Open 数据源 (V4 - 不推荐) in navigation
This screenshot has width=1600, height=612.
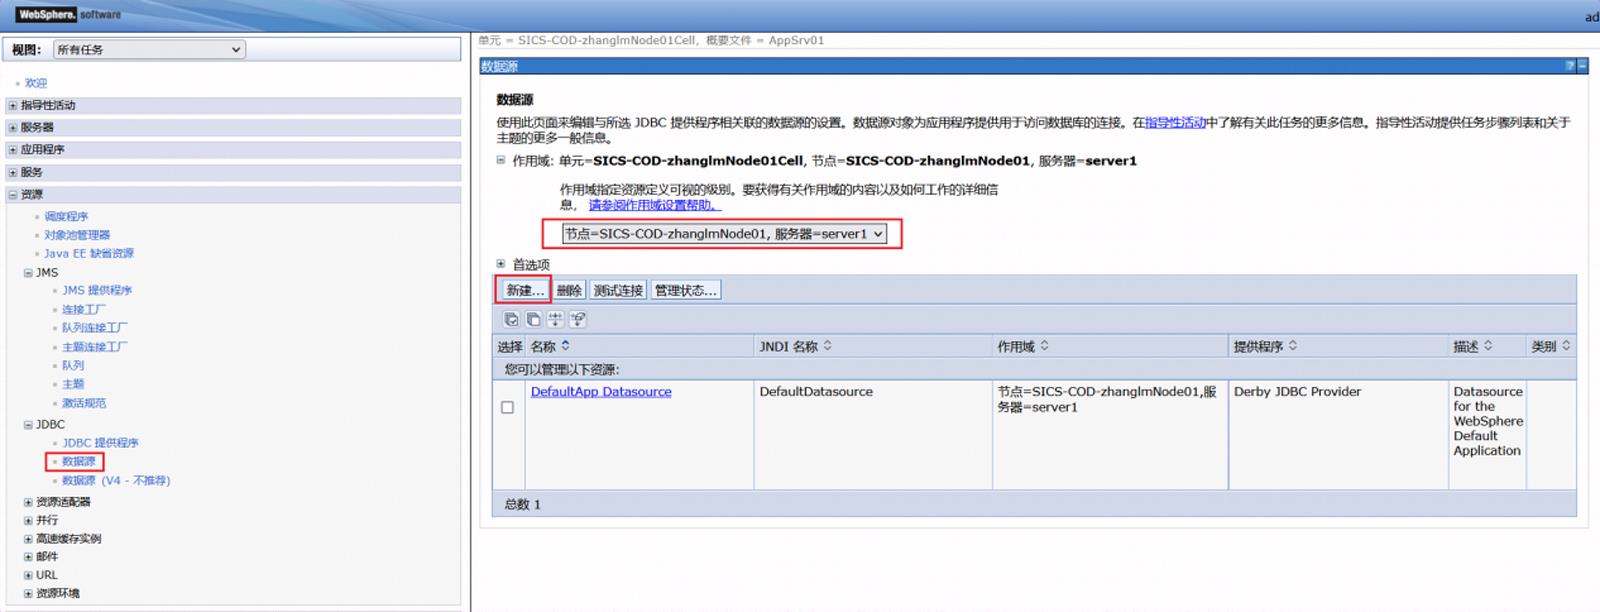(x=116, y=480)
